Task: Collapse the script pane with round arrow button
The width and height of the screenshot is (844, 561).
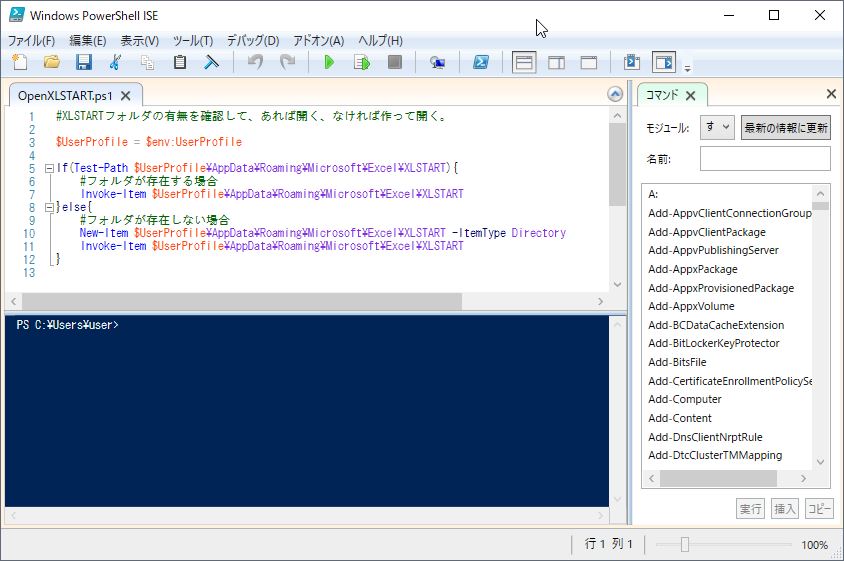Action: (615, 94)
